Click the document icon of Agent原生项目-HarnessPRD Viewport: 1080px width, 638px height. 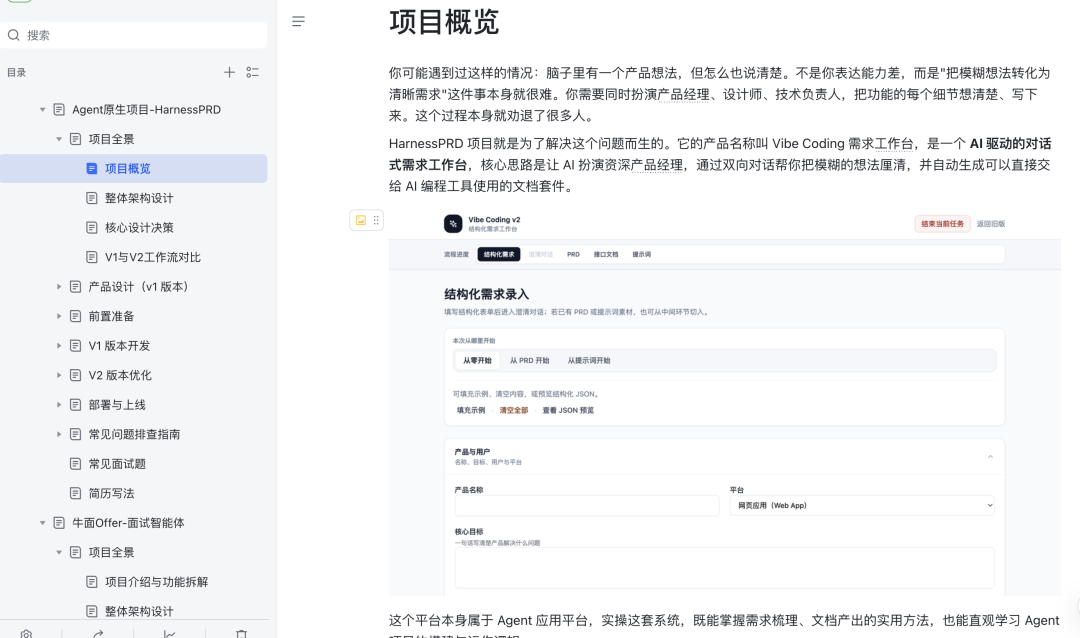59,110
